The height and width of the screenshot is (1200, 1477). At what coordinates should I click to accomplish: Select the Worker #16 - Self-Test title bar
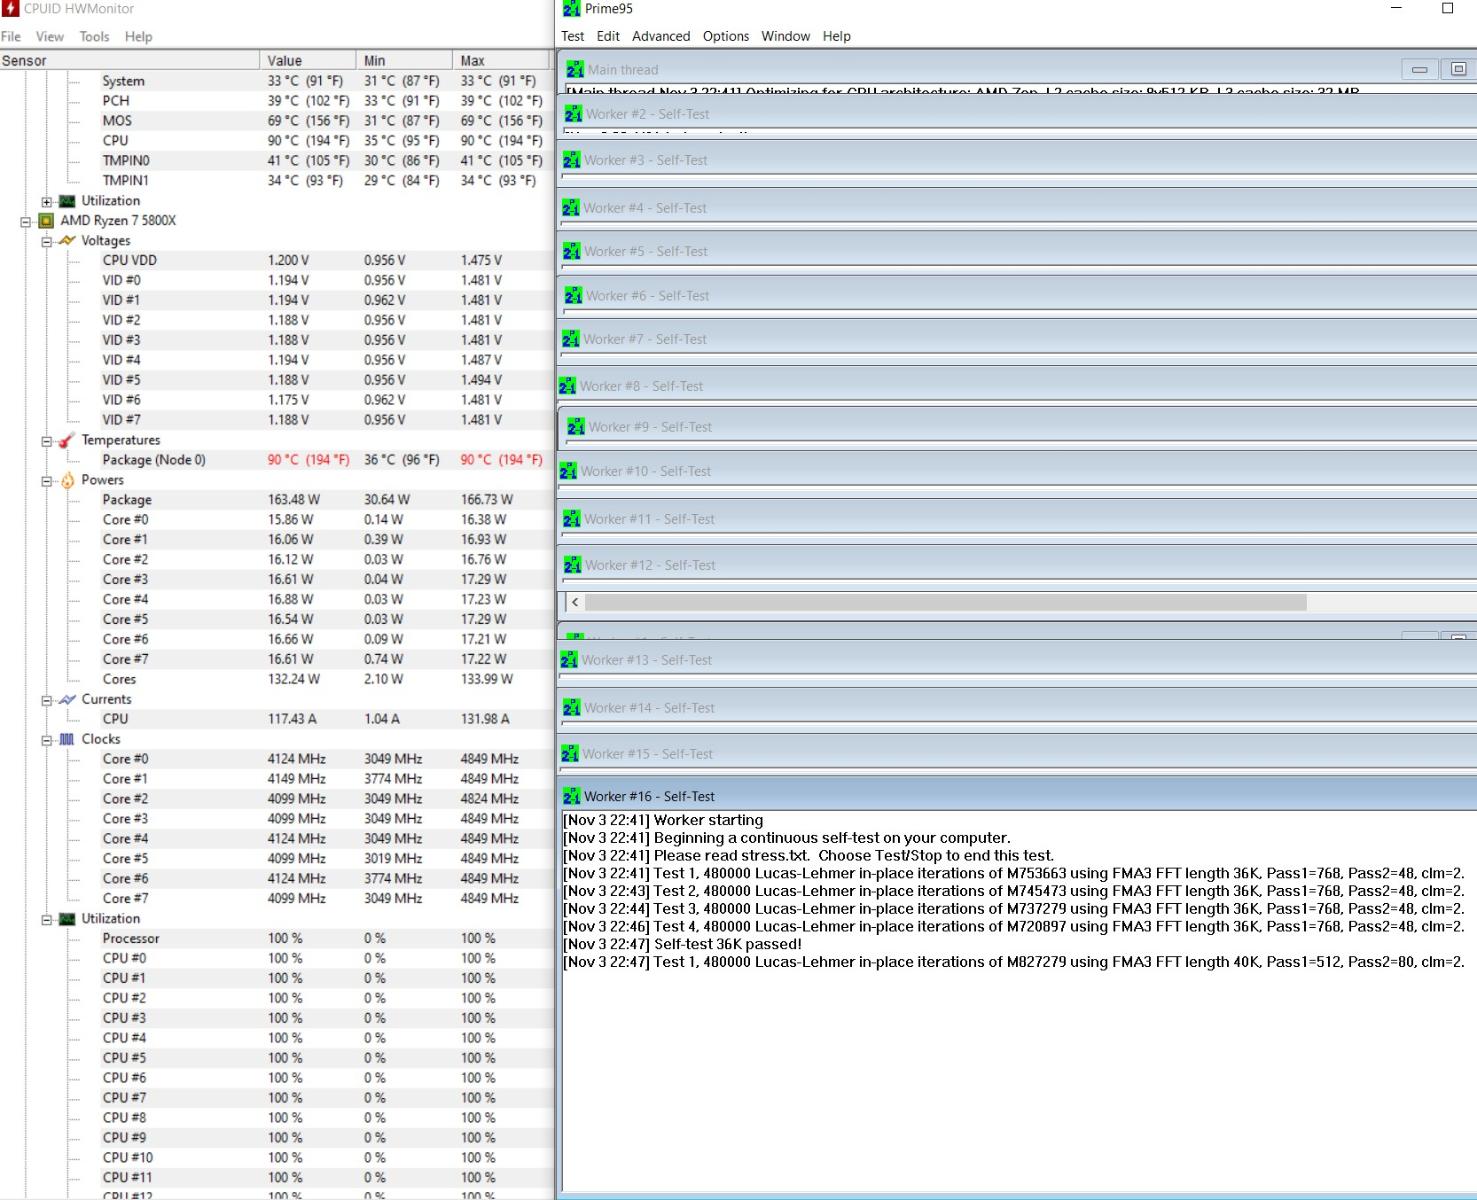(1018, 796)
